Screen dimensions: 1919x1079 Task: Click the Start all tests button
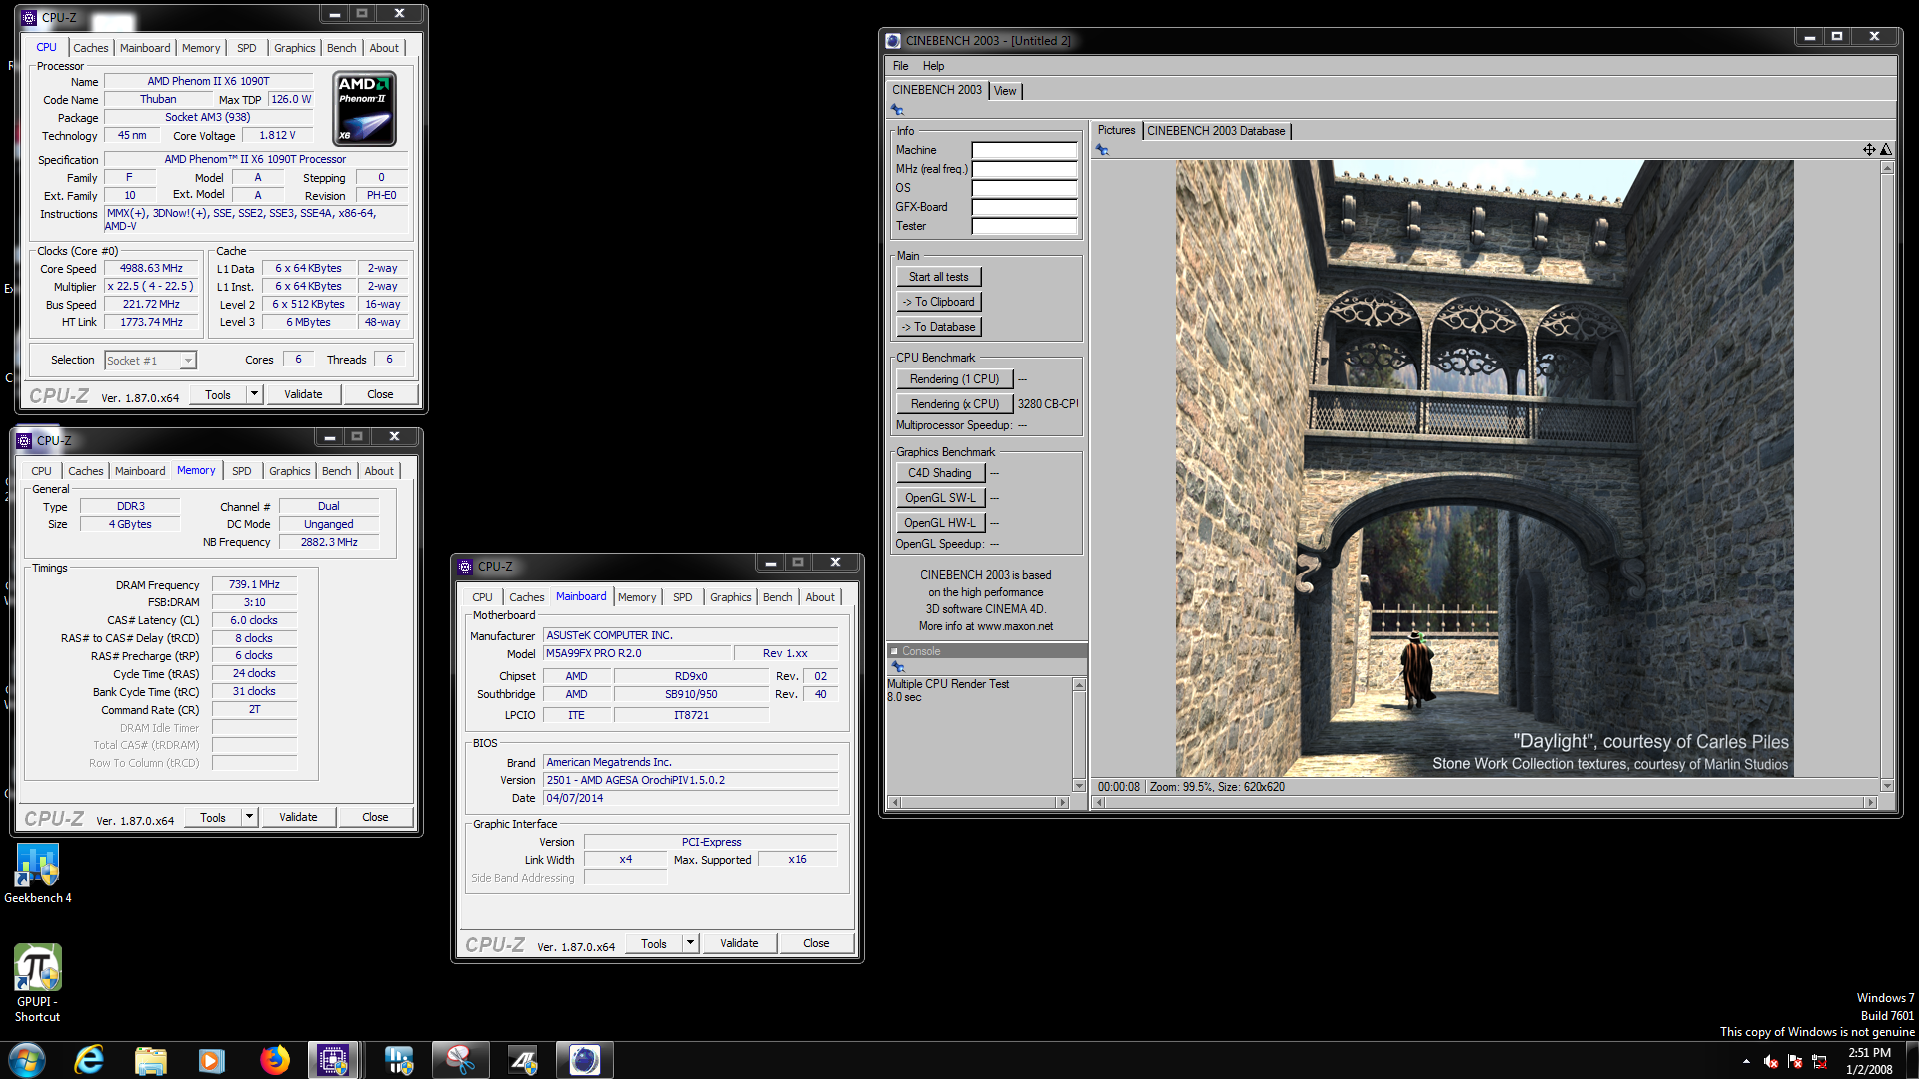pyautogui.click(x=938, y=277)
